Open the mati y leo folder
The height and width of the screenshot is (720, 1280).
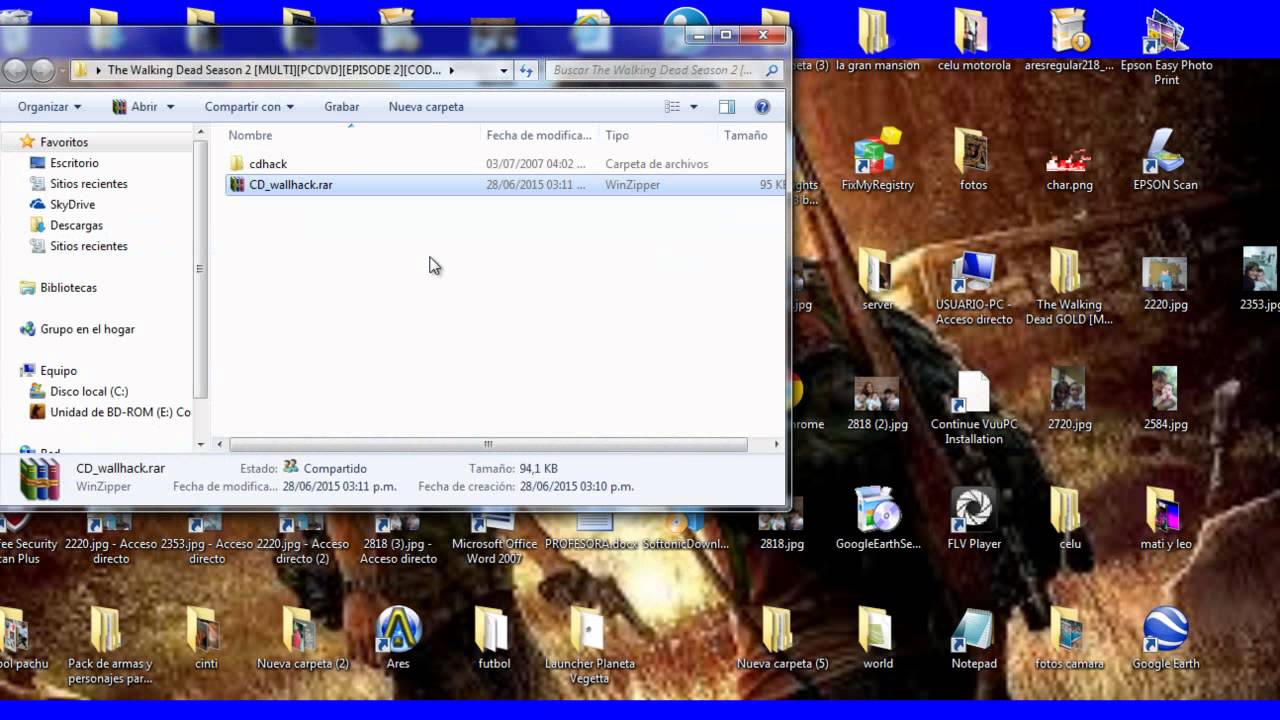click(1165, 518)
